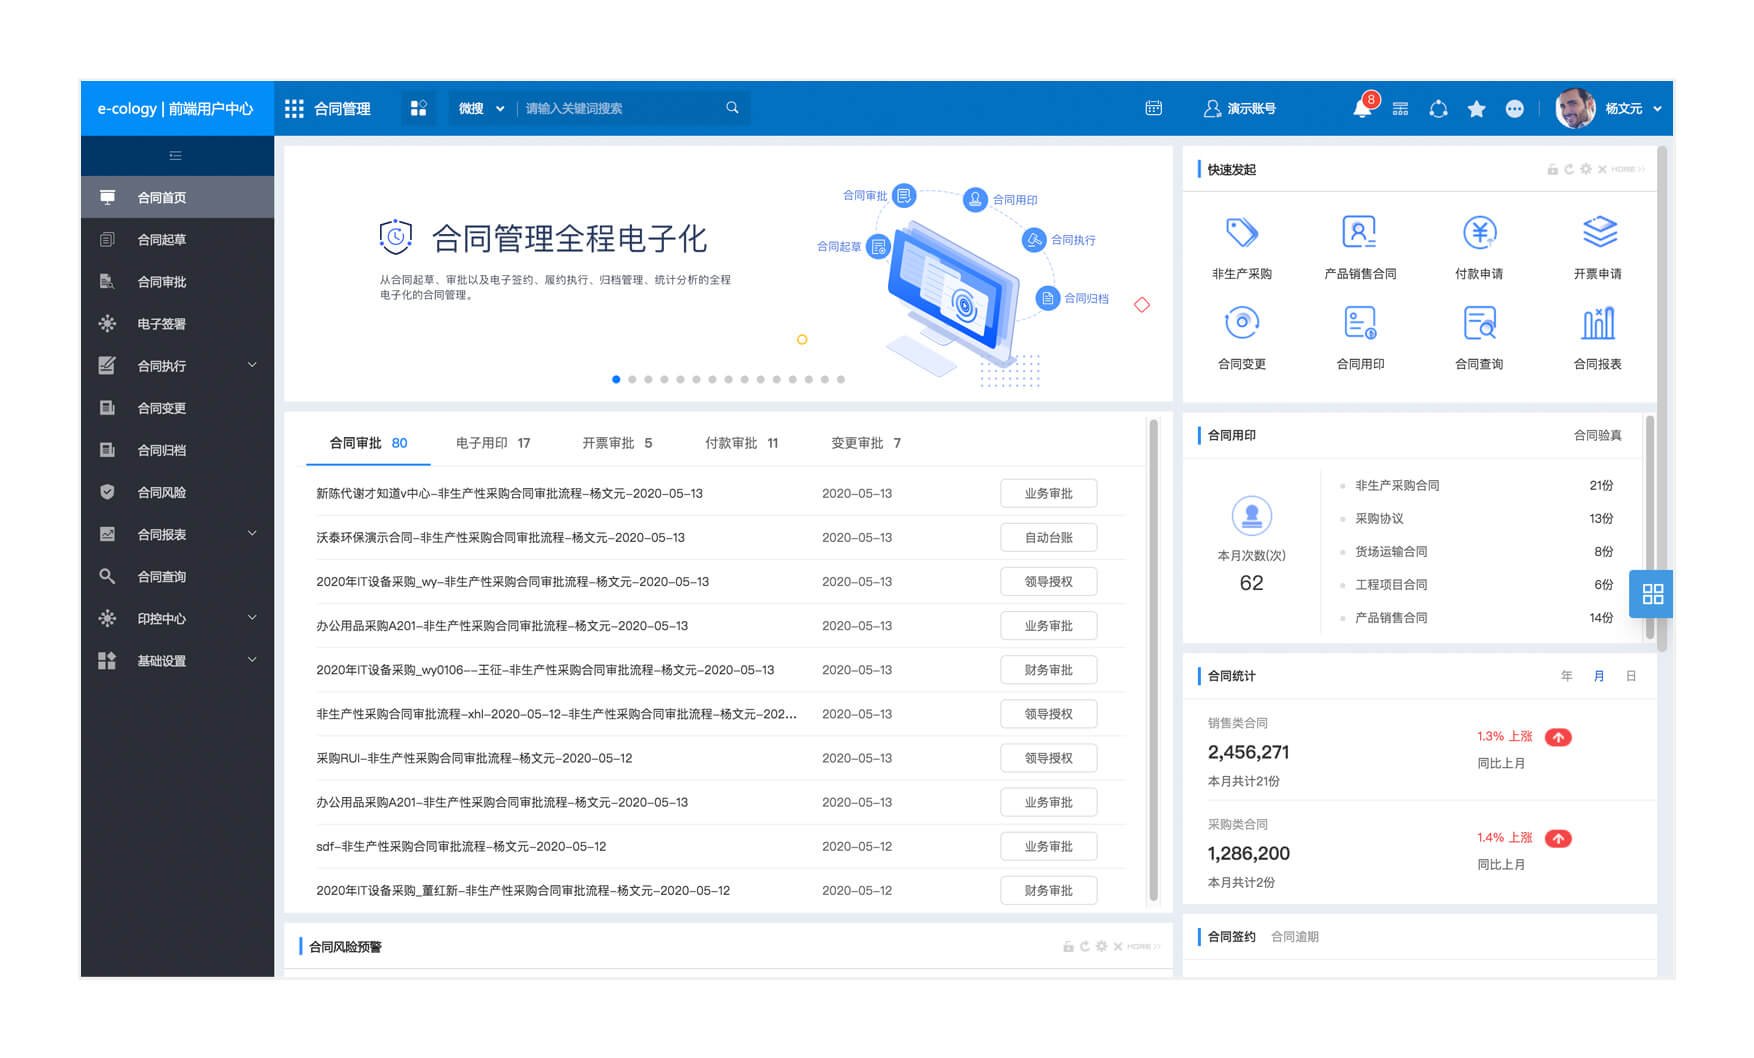Open settings gear of 合同风险预警 panel
This screenshot has height=1058, width=1754.
pos(1101,947)
